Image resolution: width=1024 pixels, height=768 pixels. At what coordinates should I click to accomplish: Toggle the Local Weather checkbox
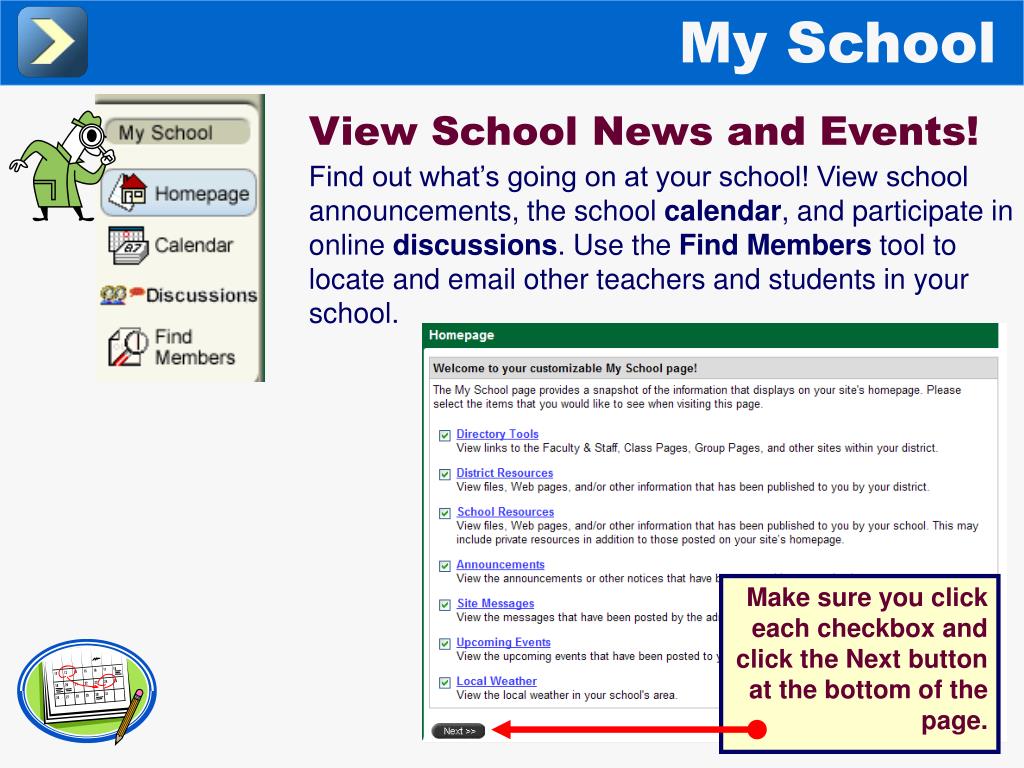(445, 683)
